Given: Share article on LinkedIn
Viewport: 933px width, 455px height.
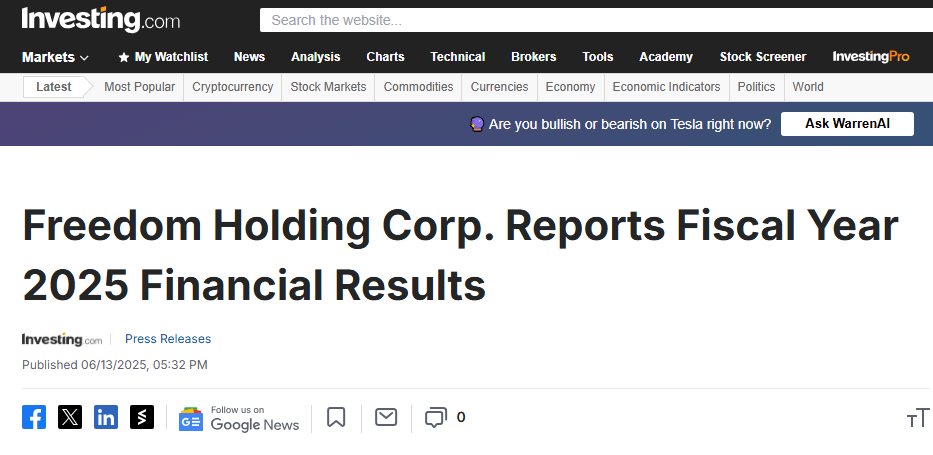Looking at the screenshot, I should 106,417.
